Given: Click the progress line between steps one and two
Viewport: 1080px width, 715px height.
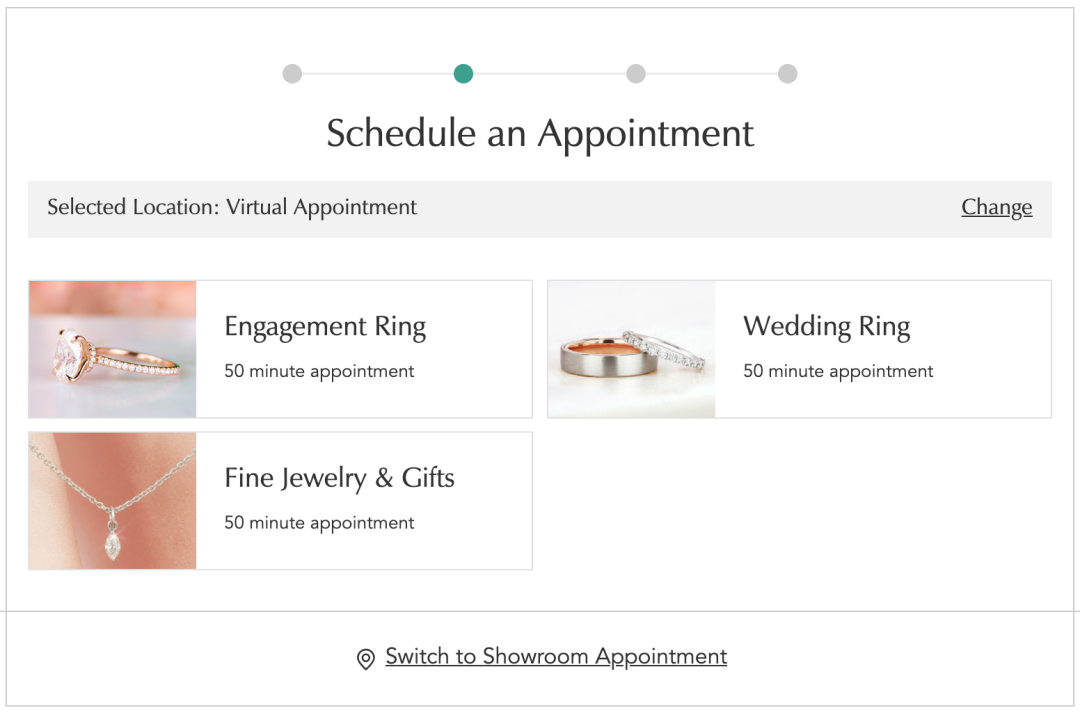Looking at the screenshot, I should click(x=377, y=74).
